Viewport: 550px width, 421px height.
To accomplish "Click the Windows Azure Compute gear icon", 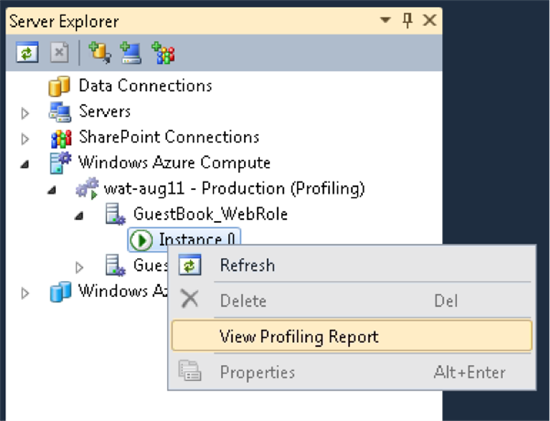I will click(60, 163).
